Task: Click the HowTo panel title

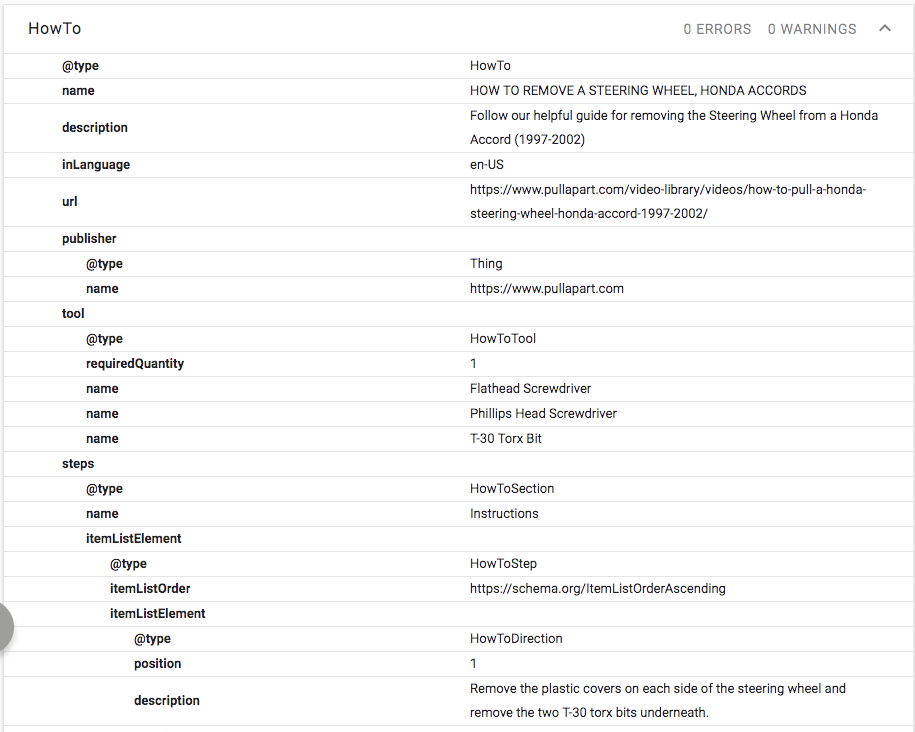Action: pyautogui.click(x=55, y=29)
